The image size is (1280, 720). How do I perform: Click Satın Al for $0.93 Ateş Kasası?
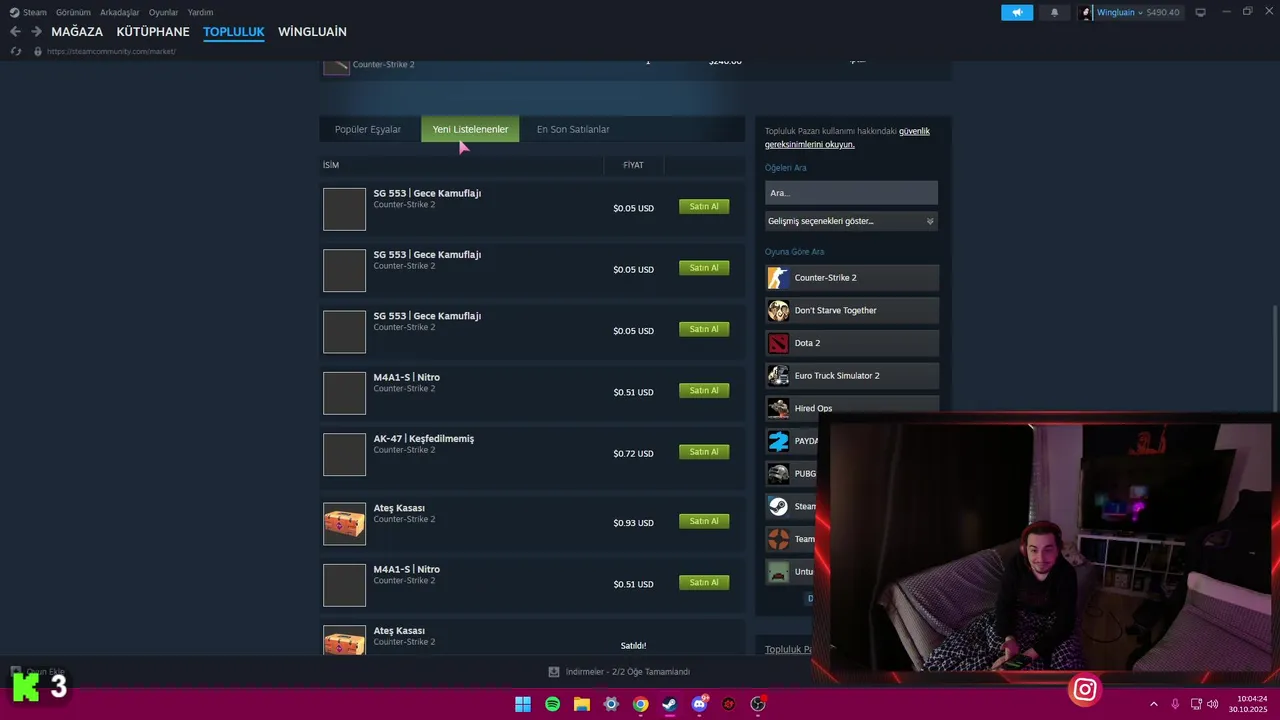(704, 521)
